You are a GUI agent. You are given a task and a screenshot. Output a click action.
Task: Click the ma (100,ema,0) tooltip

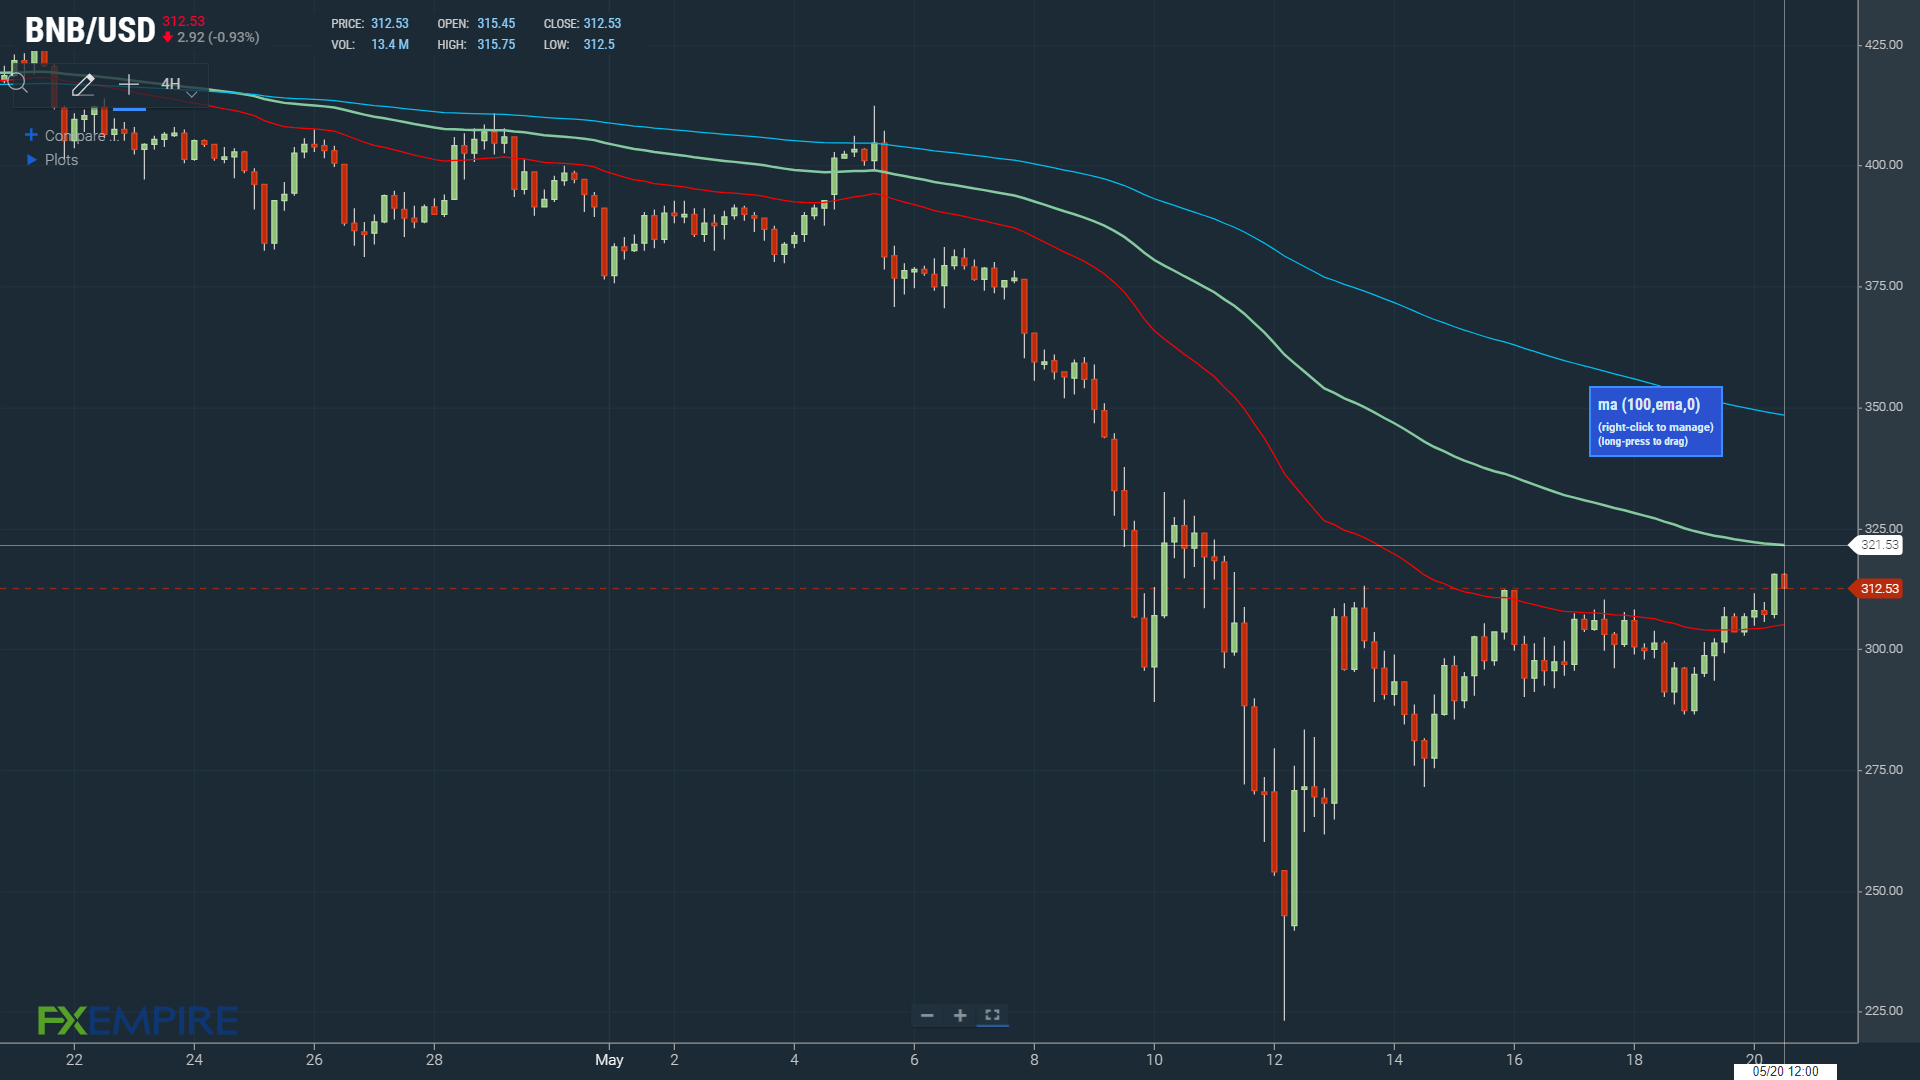click(x=1655, y=421)
